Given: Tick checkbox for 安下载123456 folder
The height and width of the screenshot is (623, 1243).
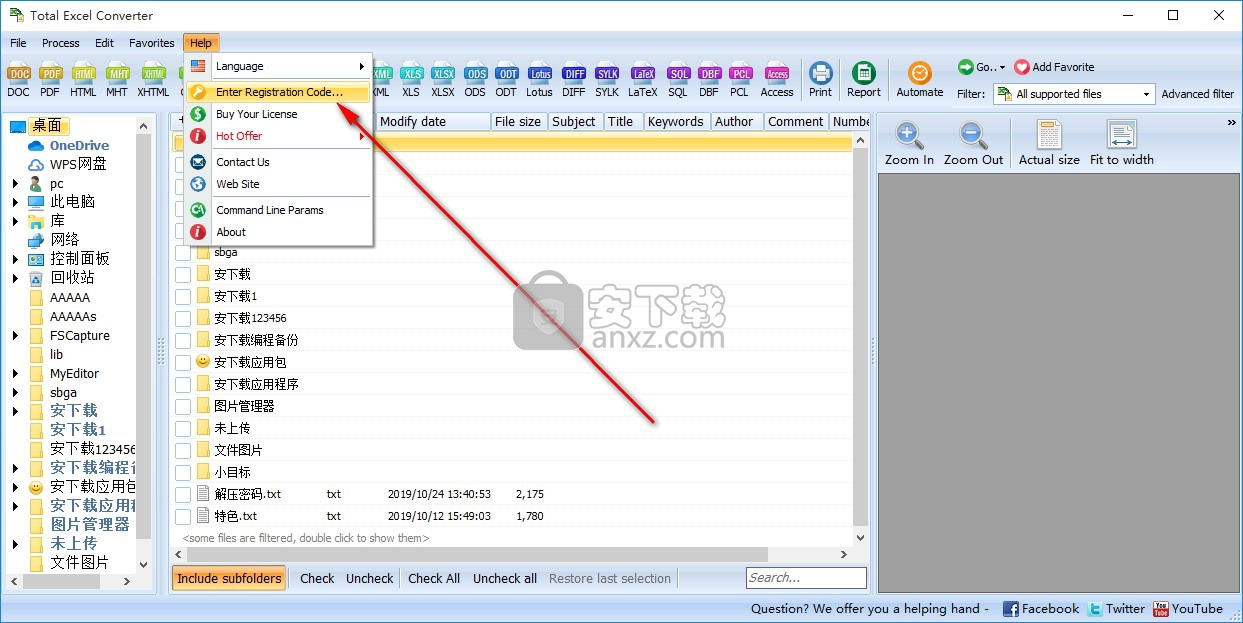Looking at the screenshot, I should click(183, 318).
